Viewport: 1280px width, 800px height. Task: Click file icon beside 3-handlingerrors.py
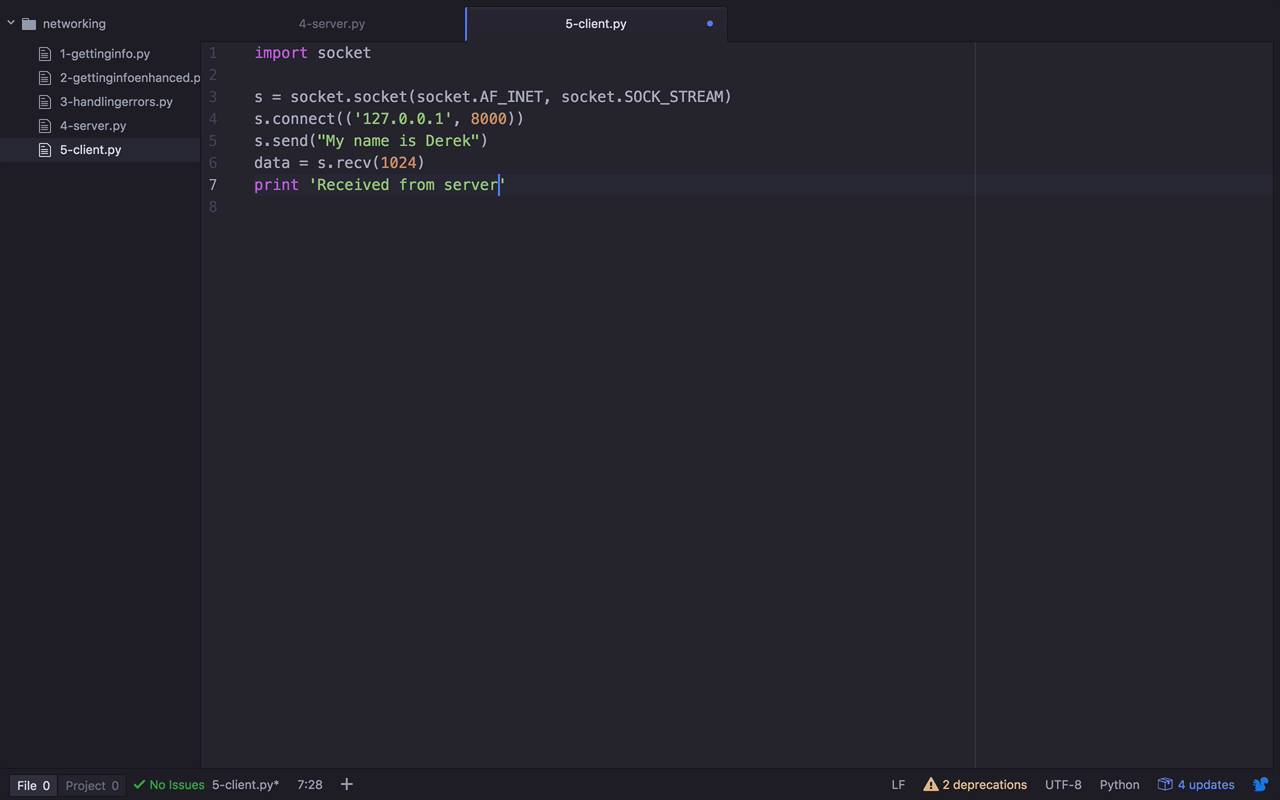point(44,102)
